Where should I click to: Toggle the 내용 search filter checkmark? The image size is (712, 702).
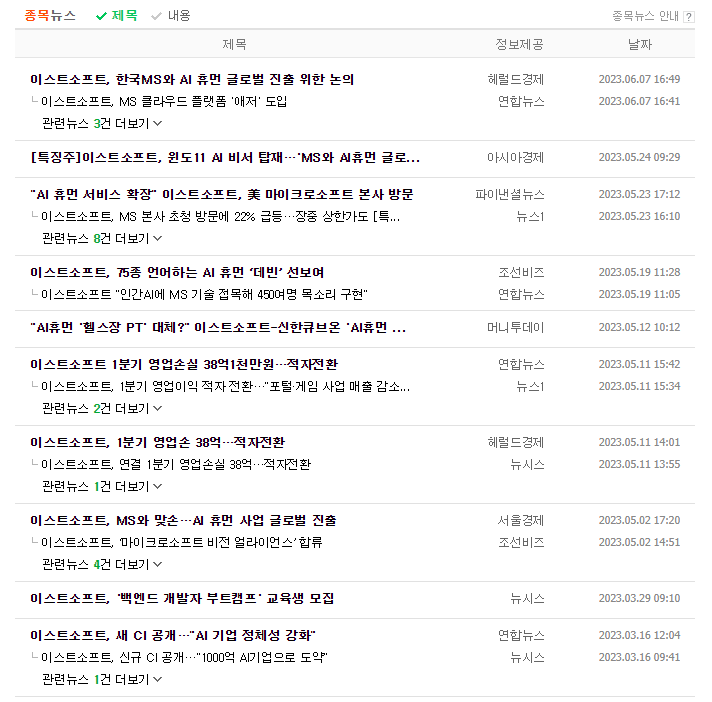[x=171, y=16]
